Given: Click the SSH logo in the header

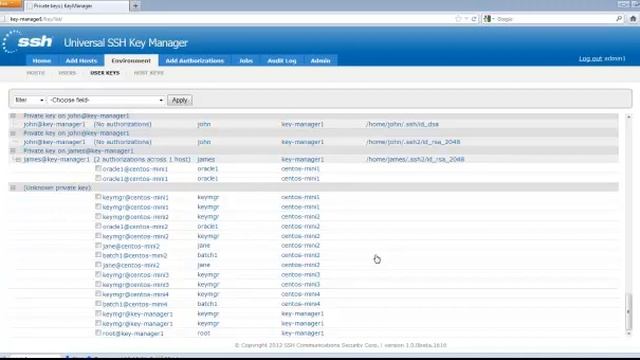Looking at the screenshot, I should [28, 42].
